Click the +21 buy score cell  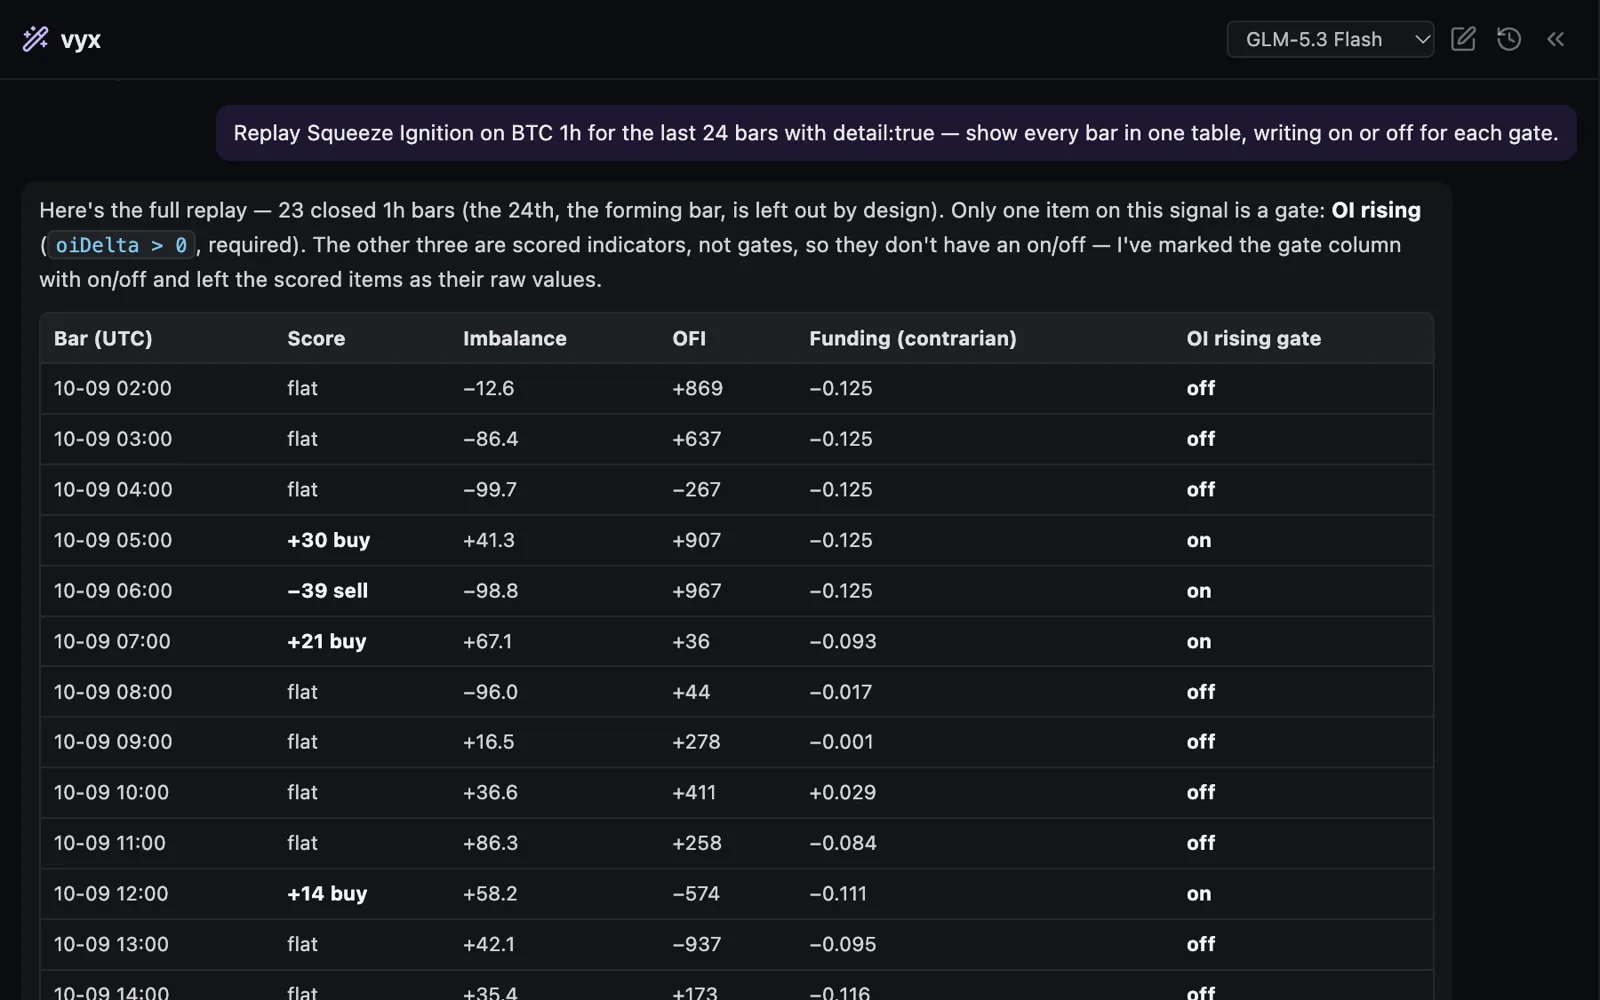point(327,641)
